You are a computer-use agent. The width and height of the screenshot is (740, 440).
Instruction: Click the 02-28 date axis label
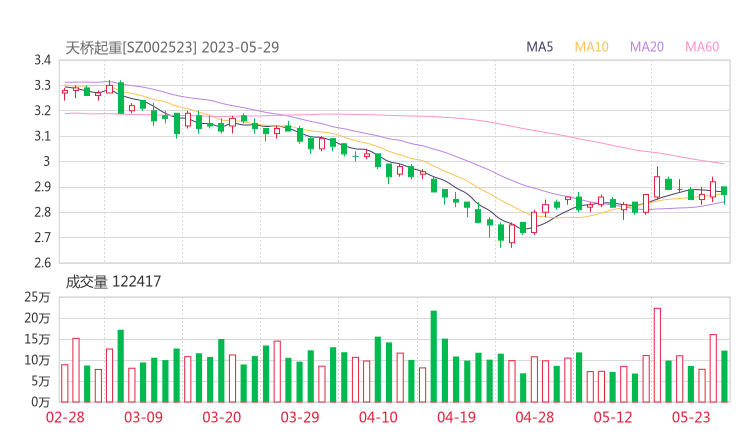(x=65, y=417)
